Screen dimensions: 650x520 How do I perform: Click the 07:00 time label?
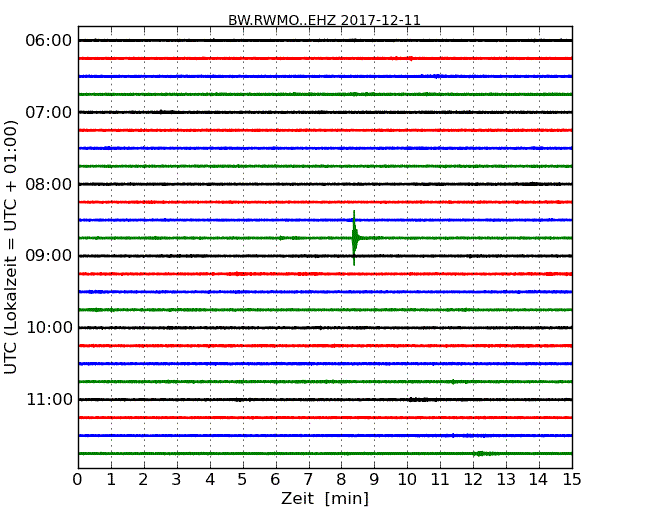point(49,112)
